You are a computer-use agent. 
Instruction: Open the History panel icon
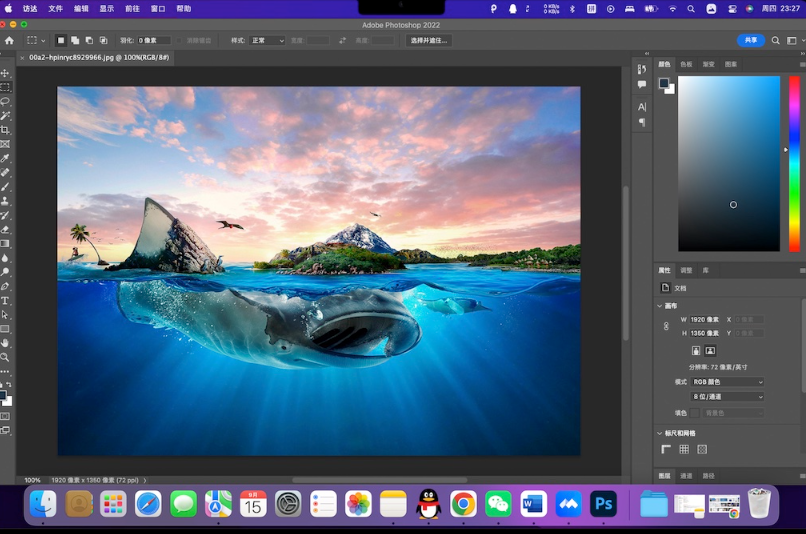(x=642, y=69)
